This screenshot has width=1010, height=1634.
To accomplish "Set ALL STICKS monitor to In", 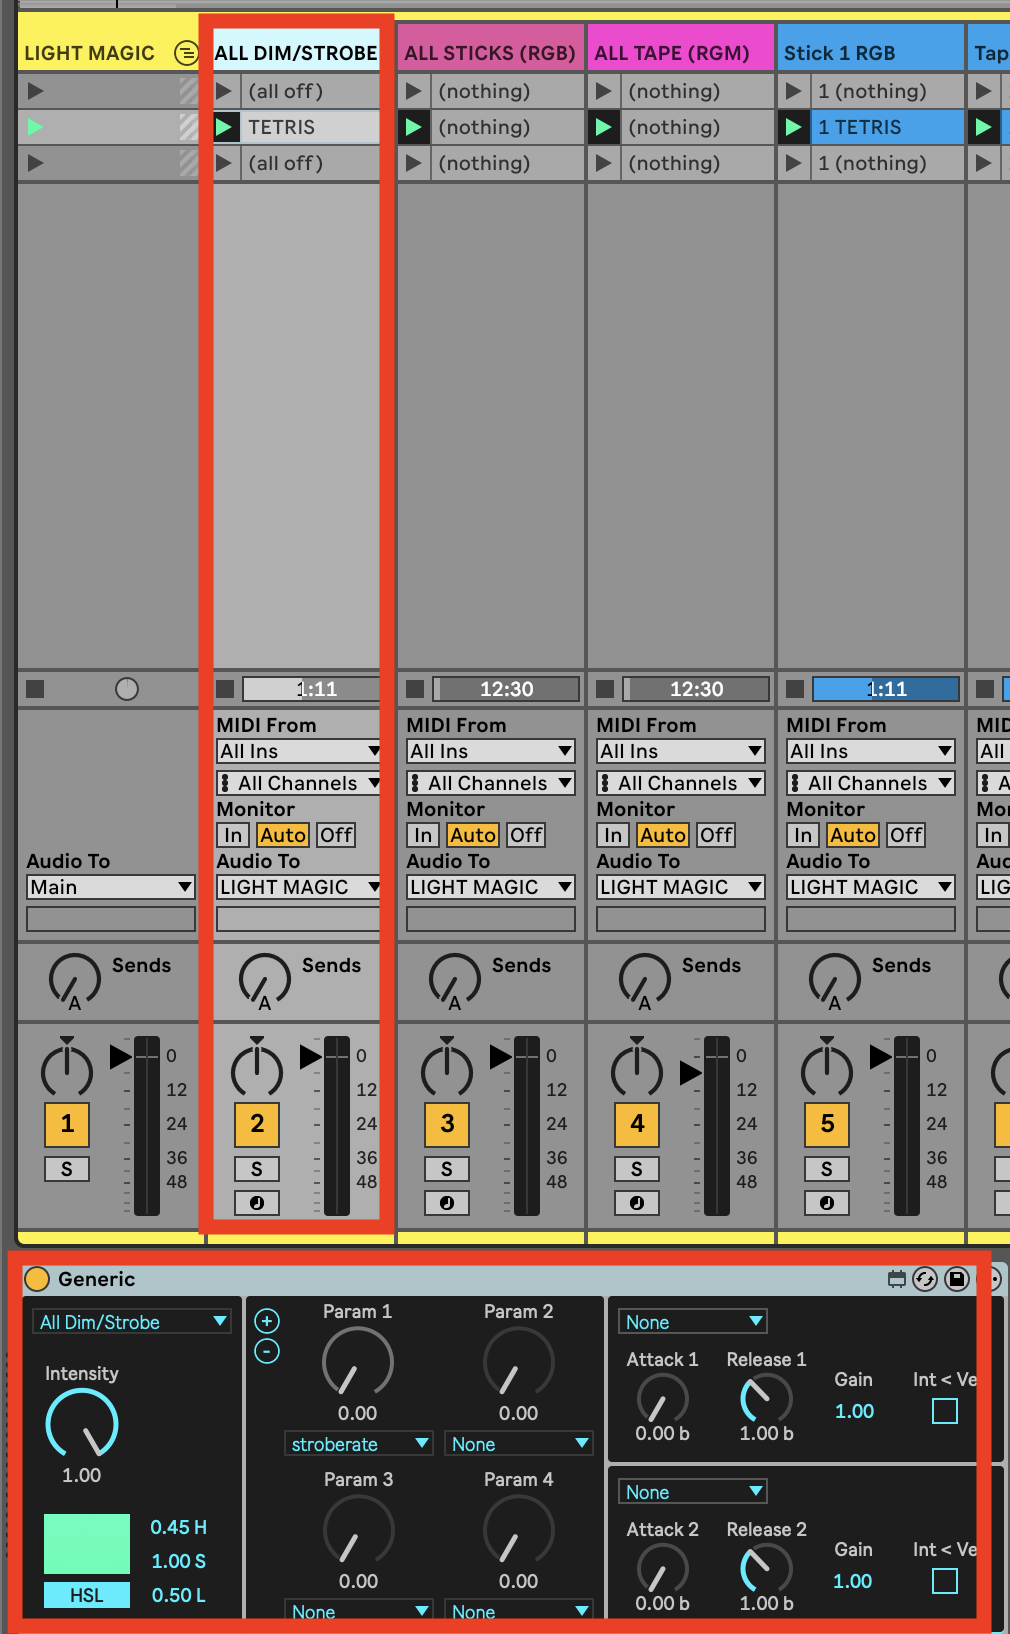I will [423, 835].
